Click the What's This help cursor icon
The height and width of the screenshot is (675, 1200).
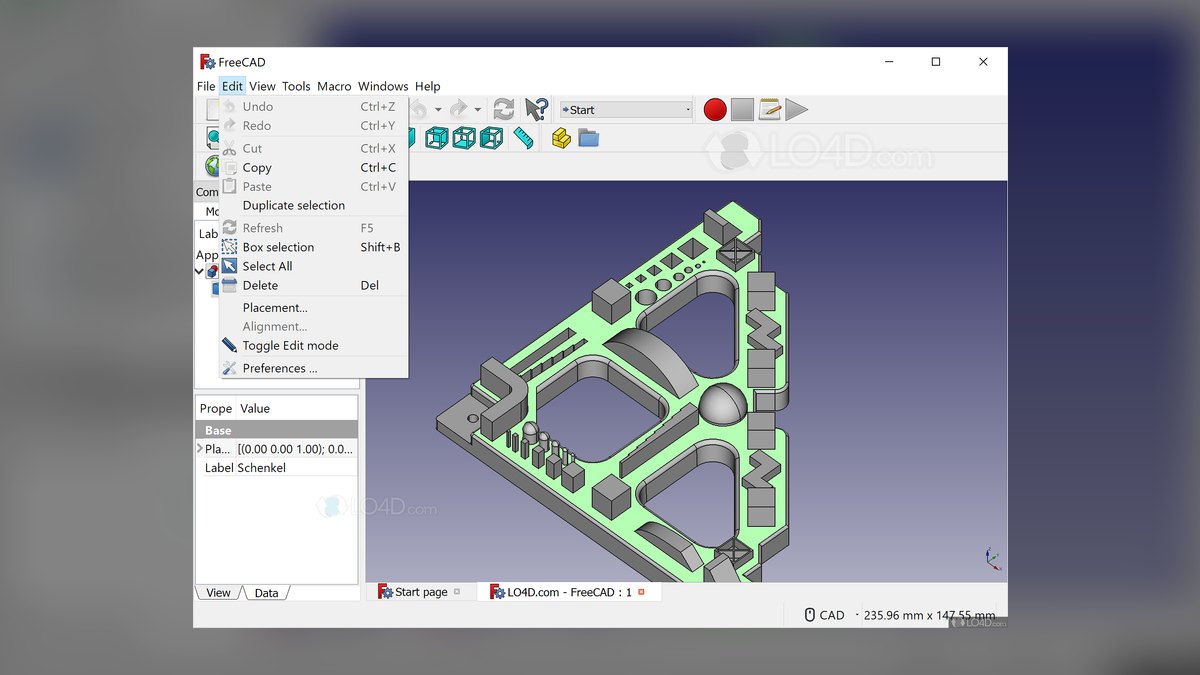pos(537,110)
